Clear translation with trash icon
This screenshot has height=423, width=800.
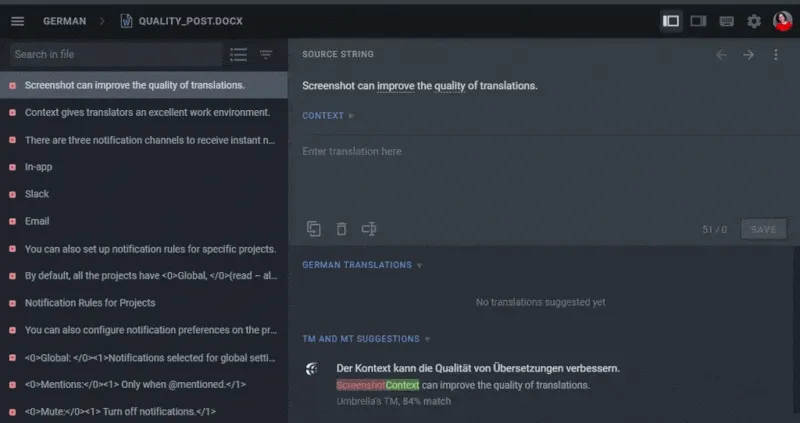coord(341,229)
